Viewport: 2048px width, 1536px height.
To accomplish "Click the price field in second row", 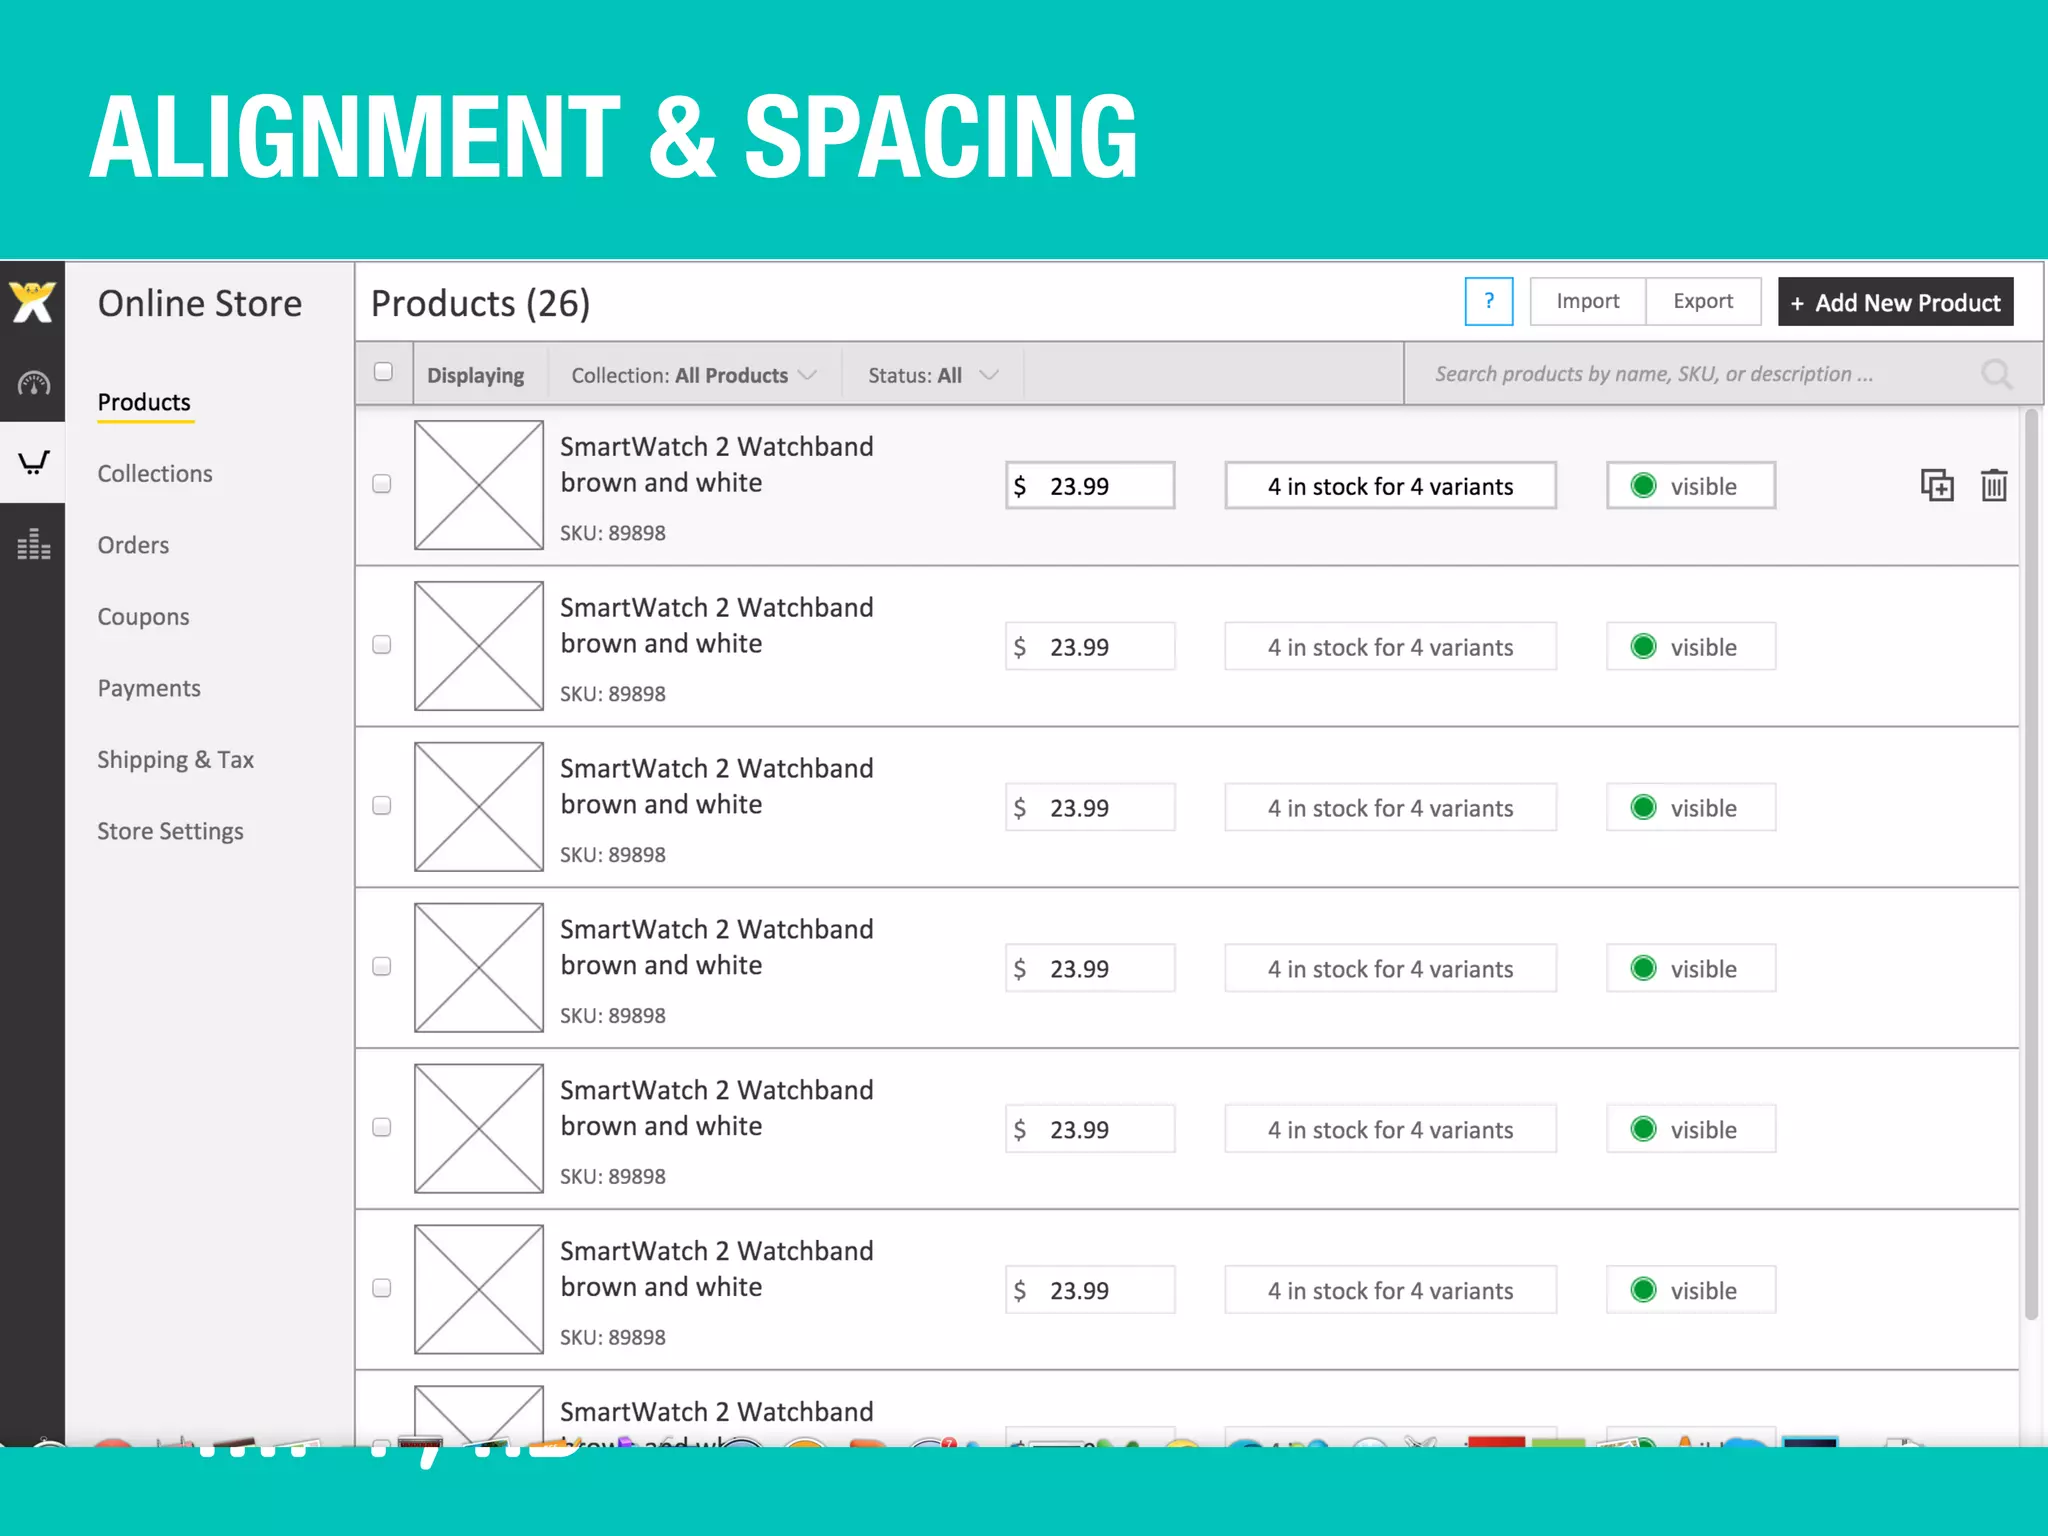I will tap(1090, 646).
